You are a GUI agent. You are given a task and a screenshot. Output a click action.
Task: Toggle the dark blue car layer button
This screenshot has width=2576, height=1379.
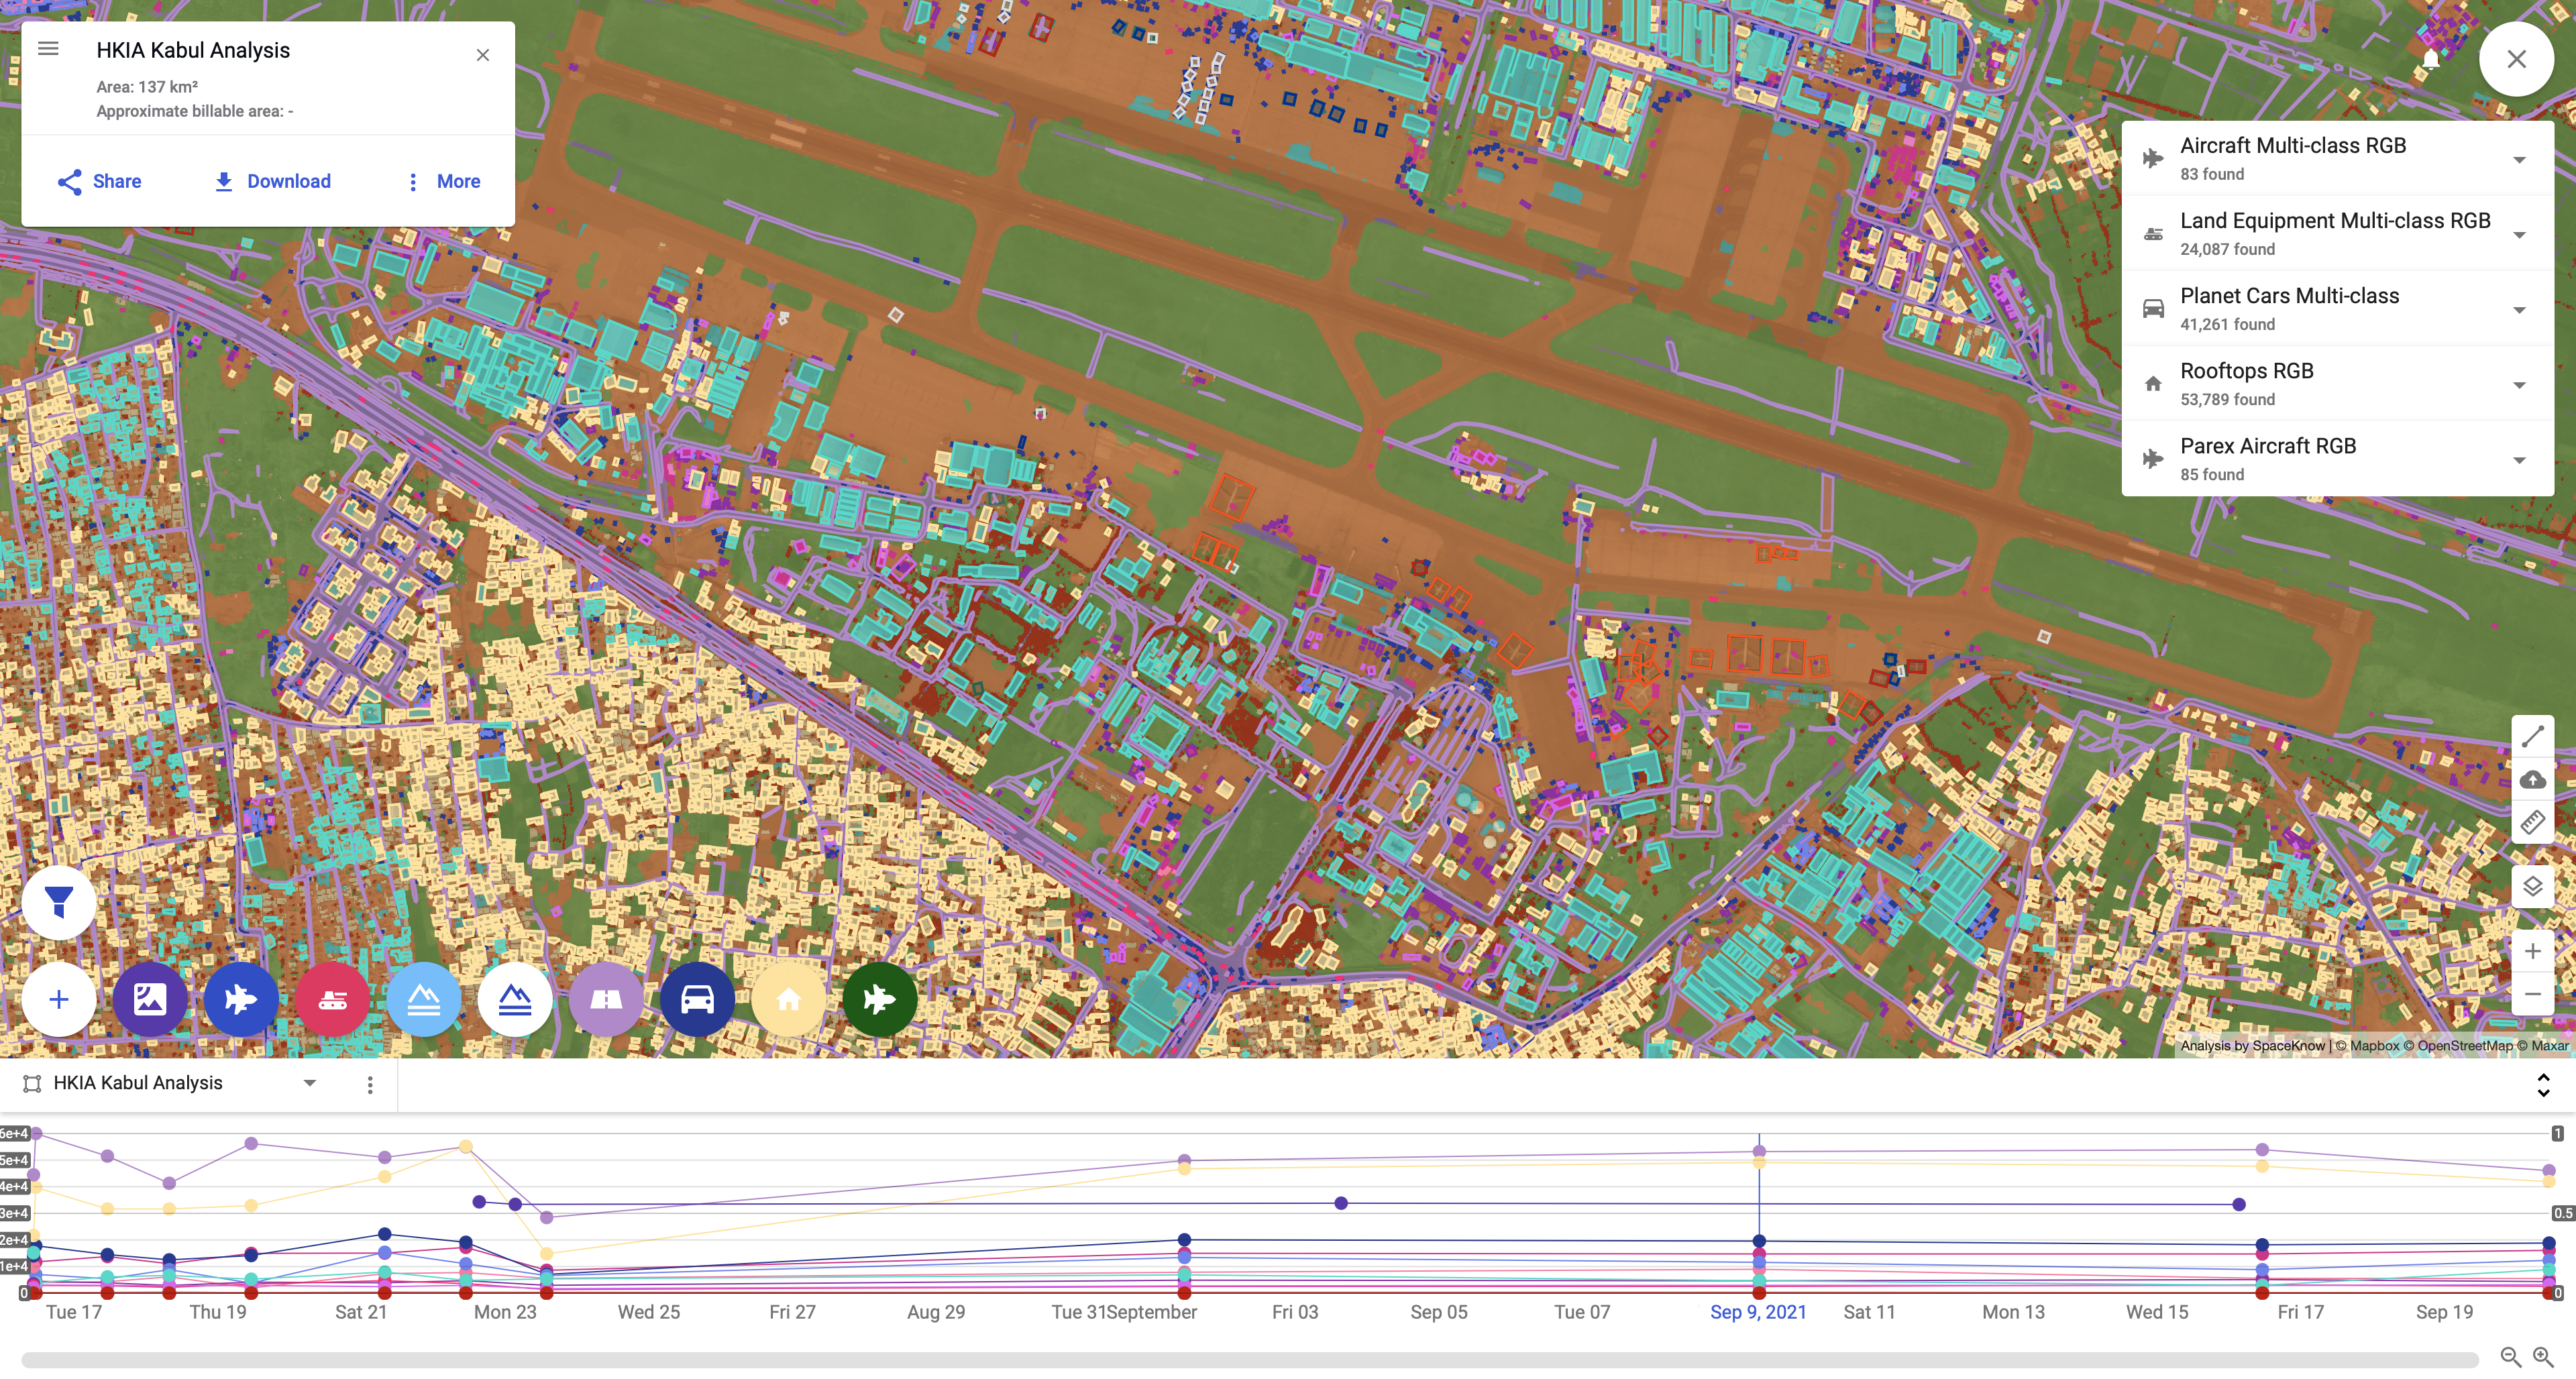pyautogui.click(x=697, y=999)
